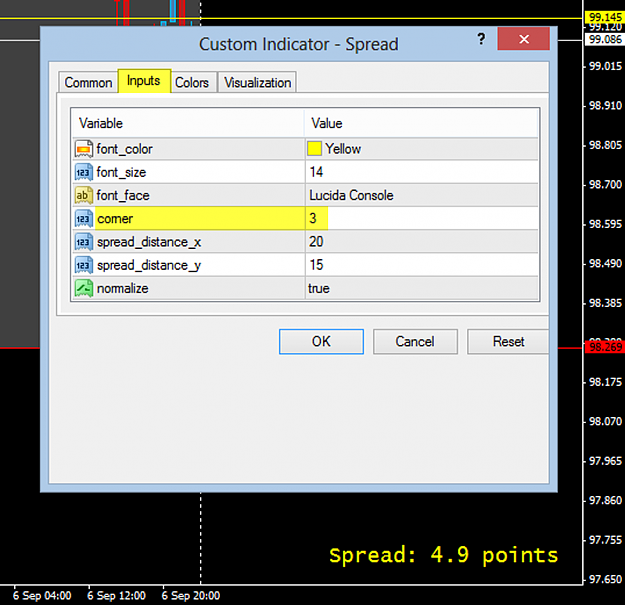
Task: Confirm settings with the OK button
Action: [321, 342]
